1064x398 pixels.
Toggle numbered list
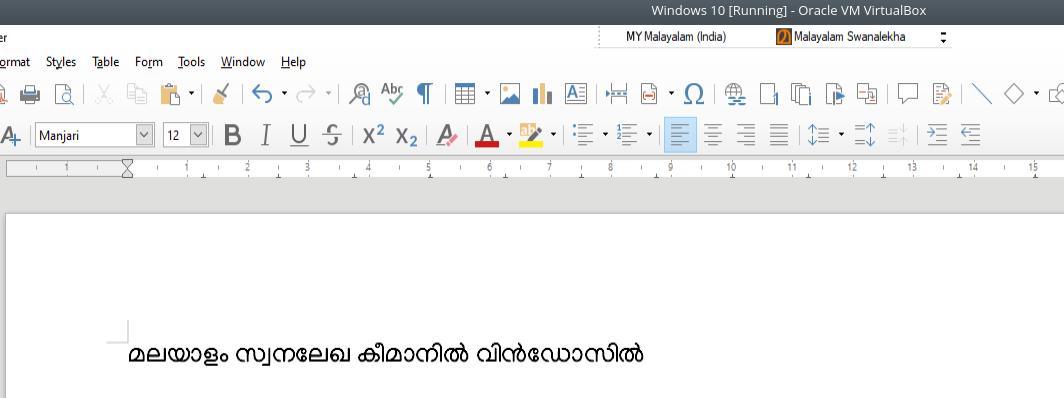[627, 135]
